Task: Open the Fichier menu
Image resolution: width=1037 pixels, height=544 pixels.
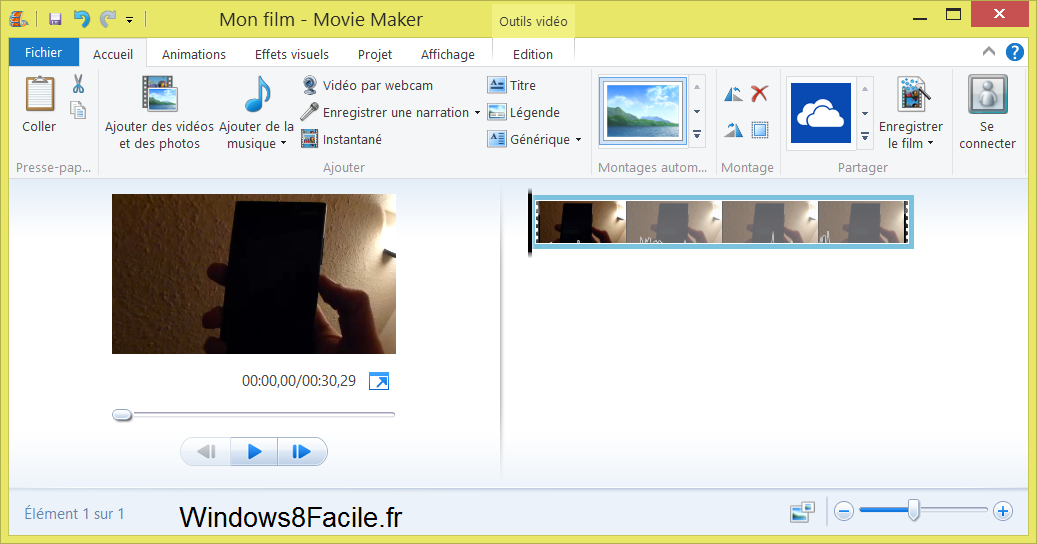Action: point(44,52)
